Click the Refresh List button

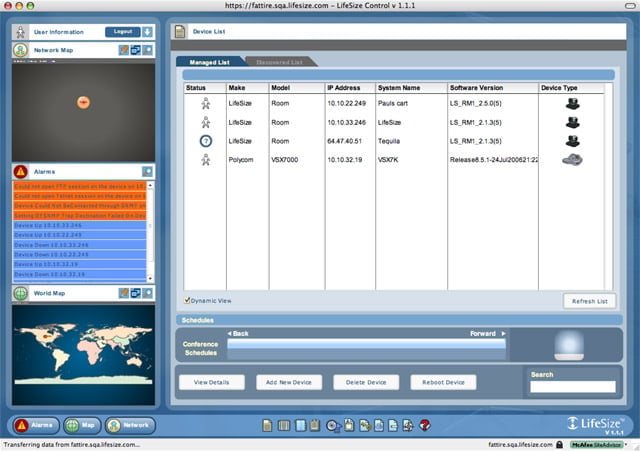click(589, 301)
